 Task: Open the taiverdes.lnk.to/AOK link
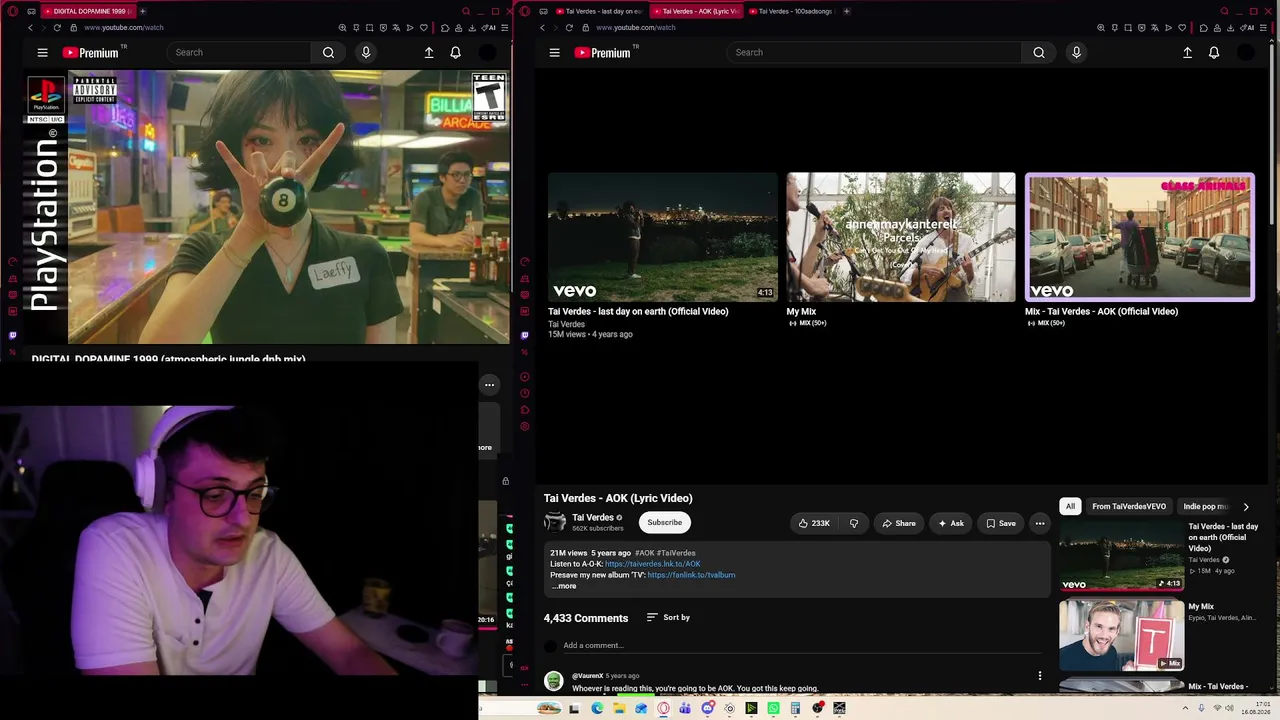pyautogui.click(x=653, y=564)
